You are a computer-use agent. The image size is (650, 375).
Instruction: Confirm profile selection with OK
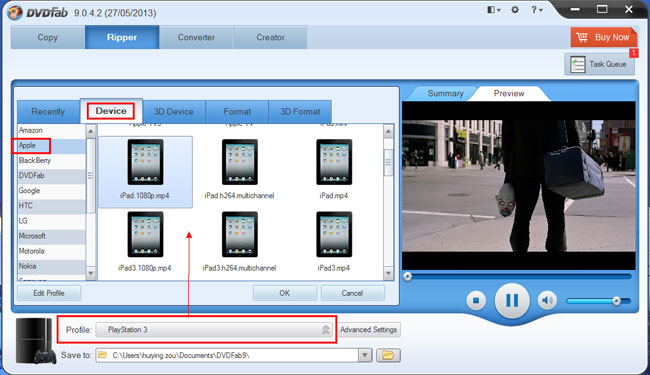click(284, 293)
